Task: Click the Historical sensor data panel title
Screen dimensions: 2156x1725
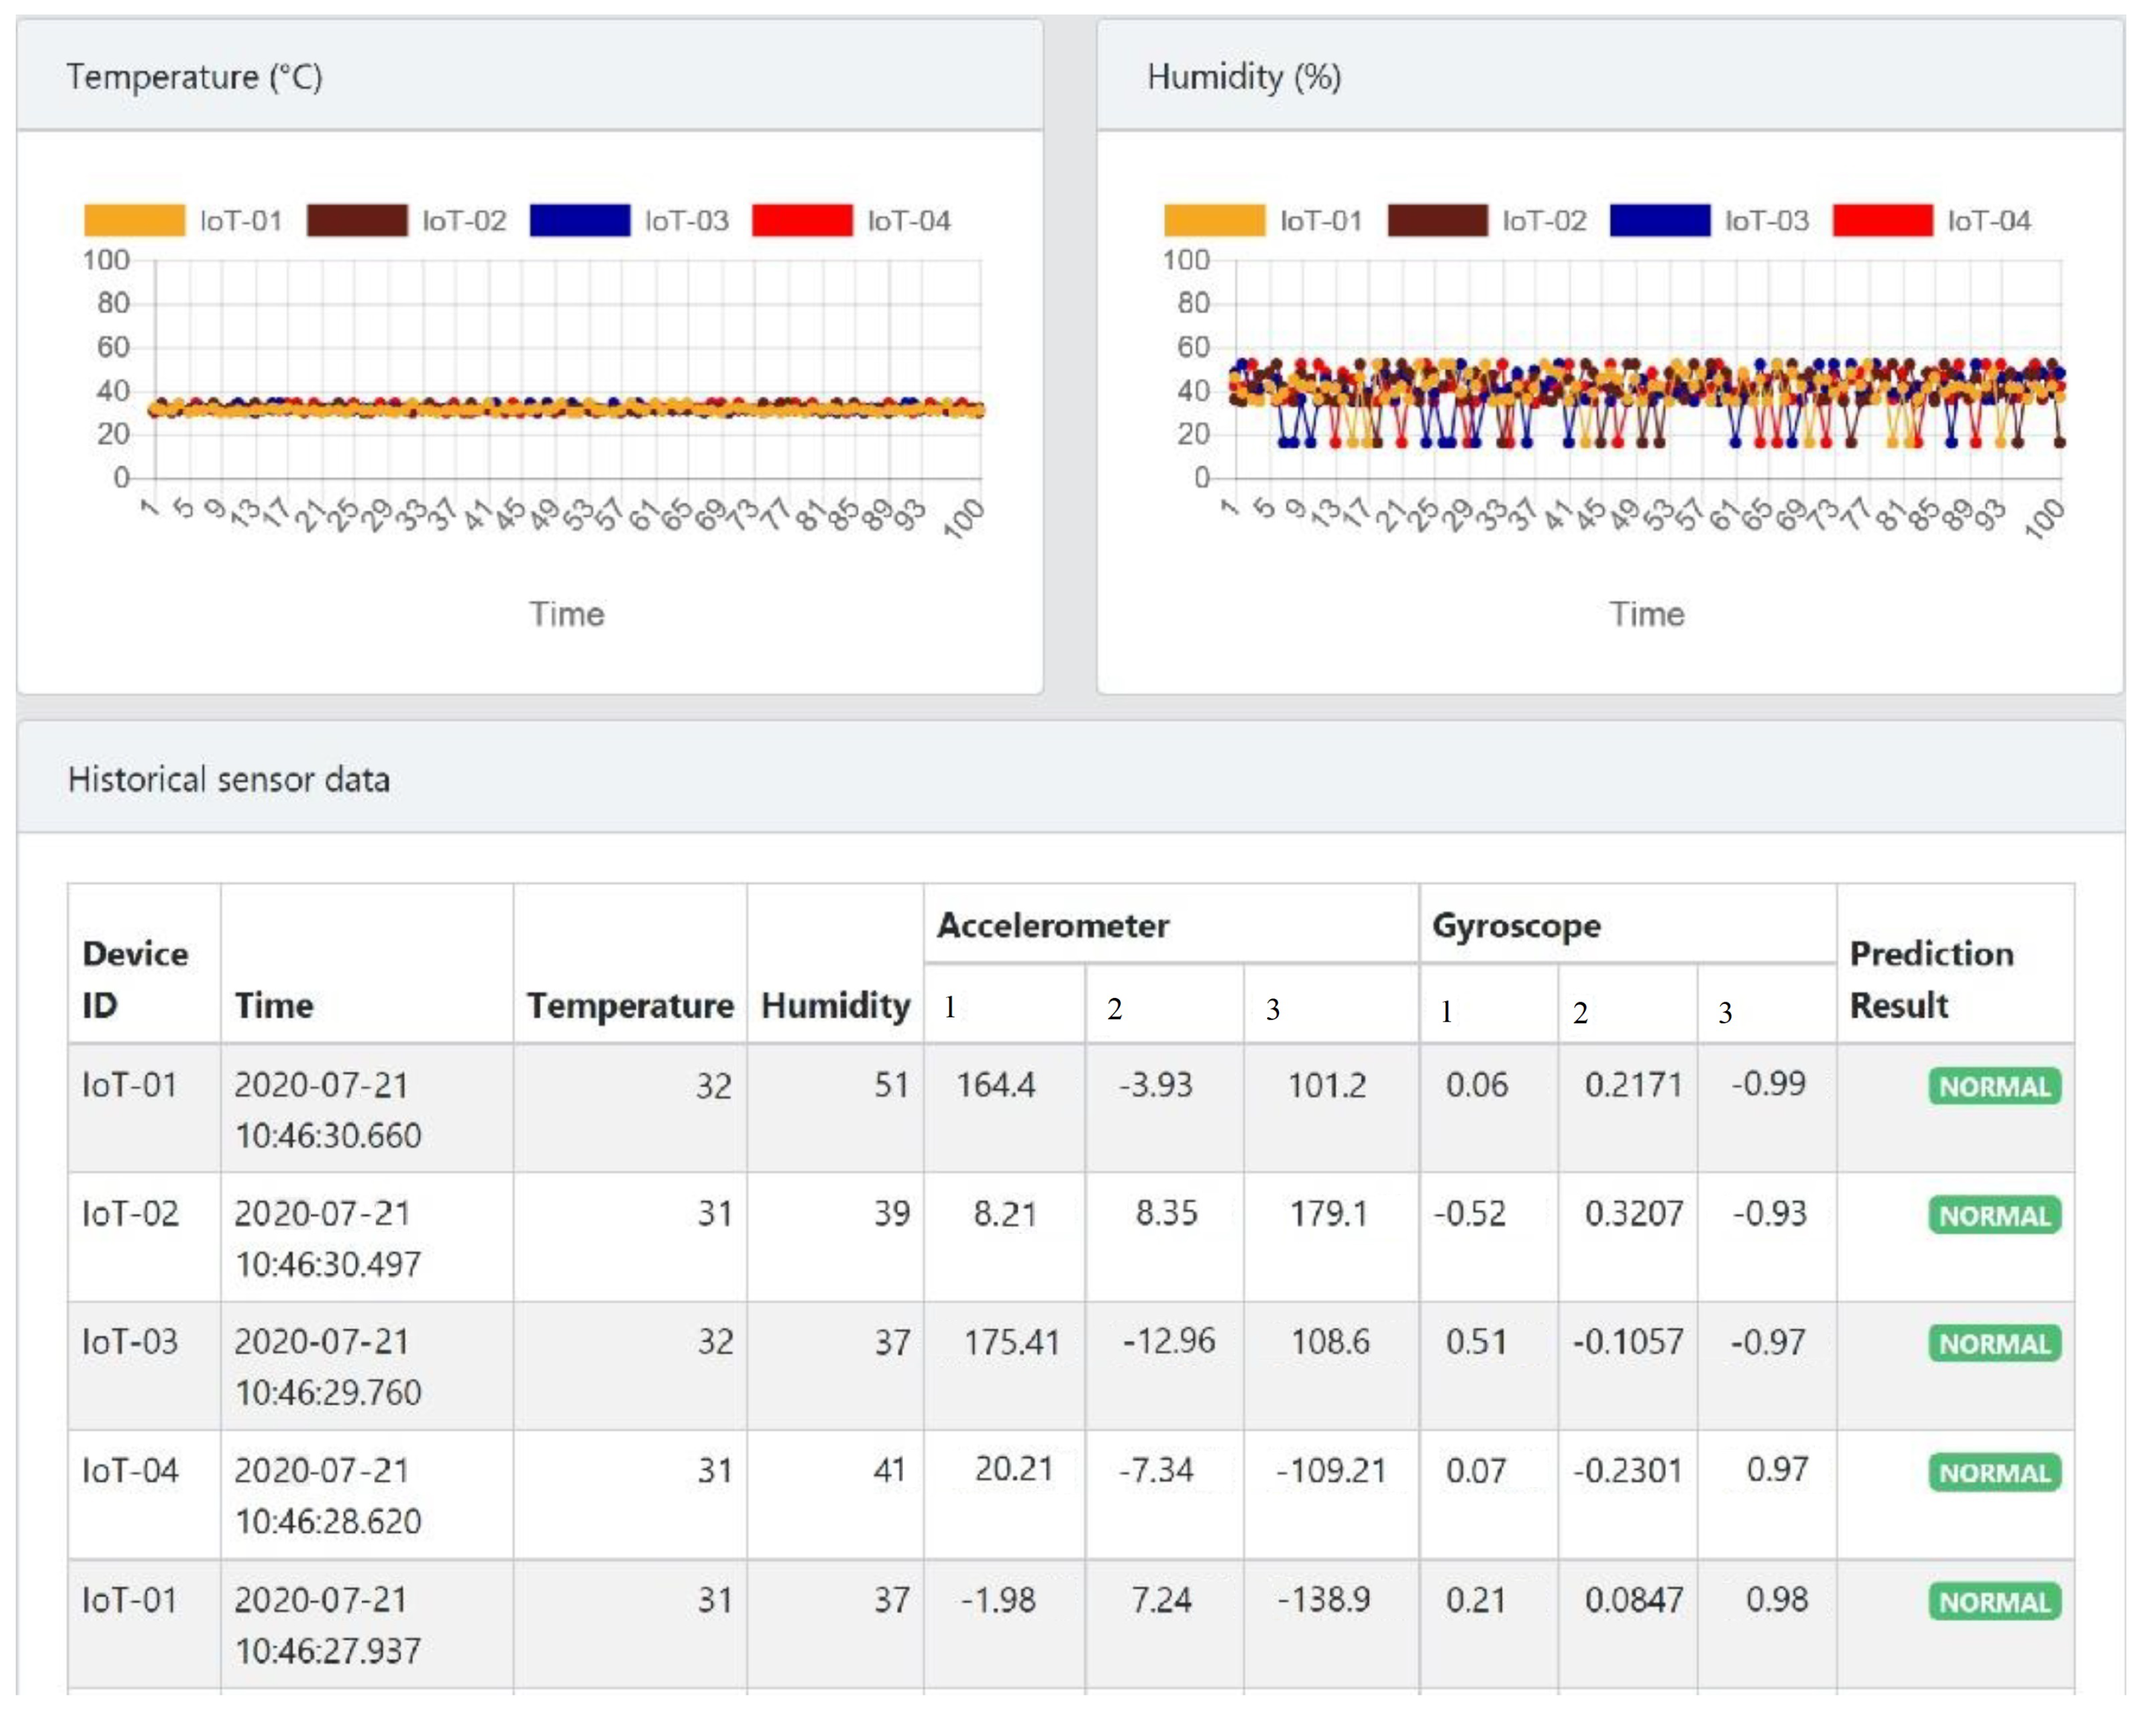Action: pos(229,779)
